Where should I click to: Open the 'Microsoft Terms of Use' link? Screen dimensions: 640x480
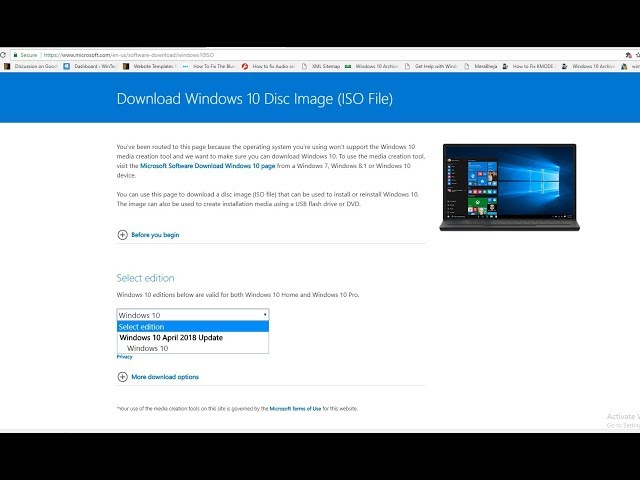click(x=295, y=409)
